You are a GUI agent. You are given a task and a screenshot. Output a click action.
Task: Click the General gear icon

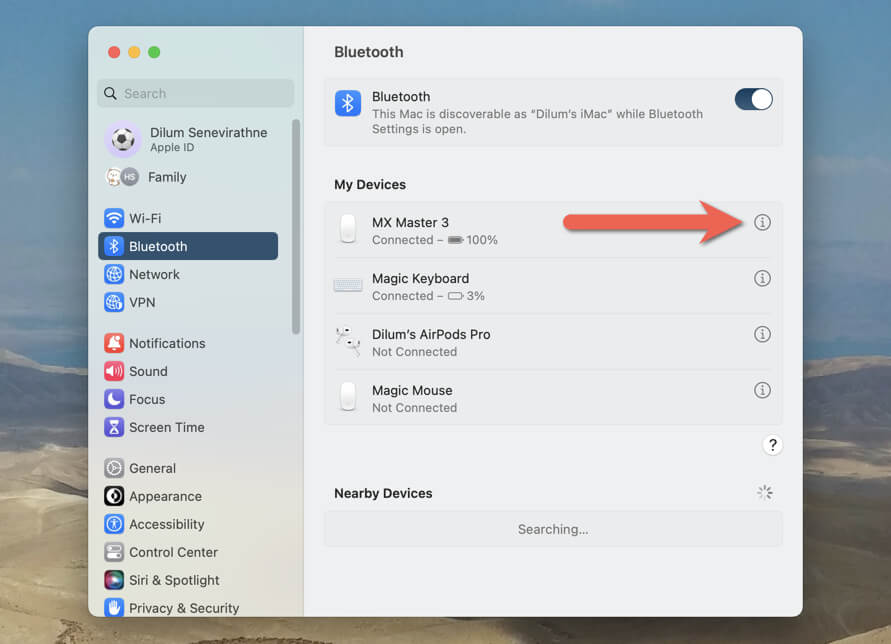[114, 468]
